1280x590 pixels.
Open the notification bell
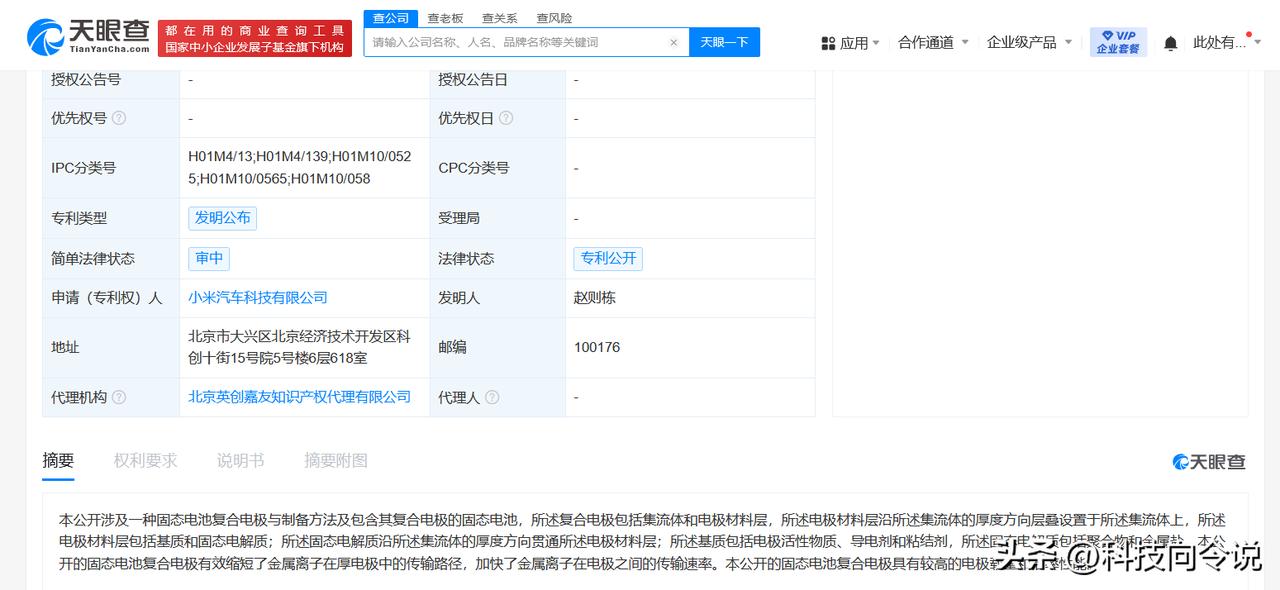point(1170,43)
